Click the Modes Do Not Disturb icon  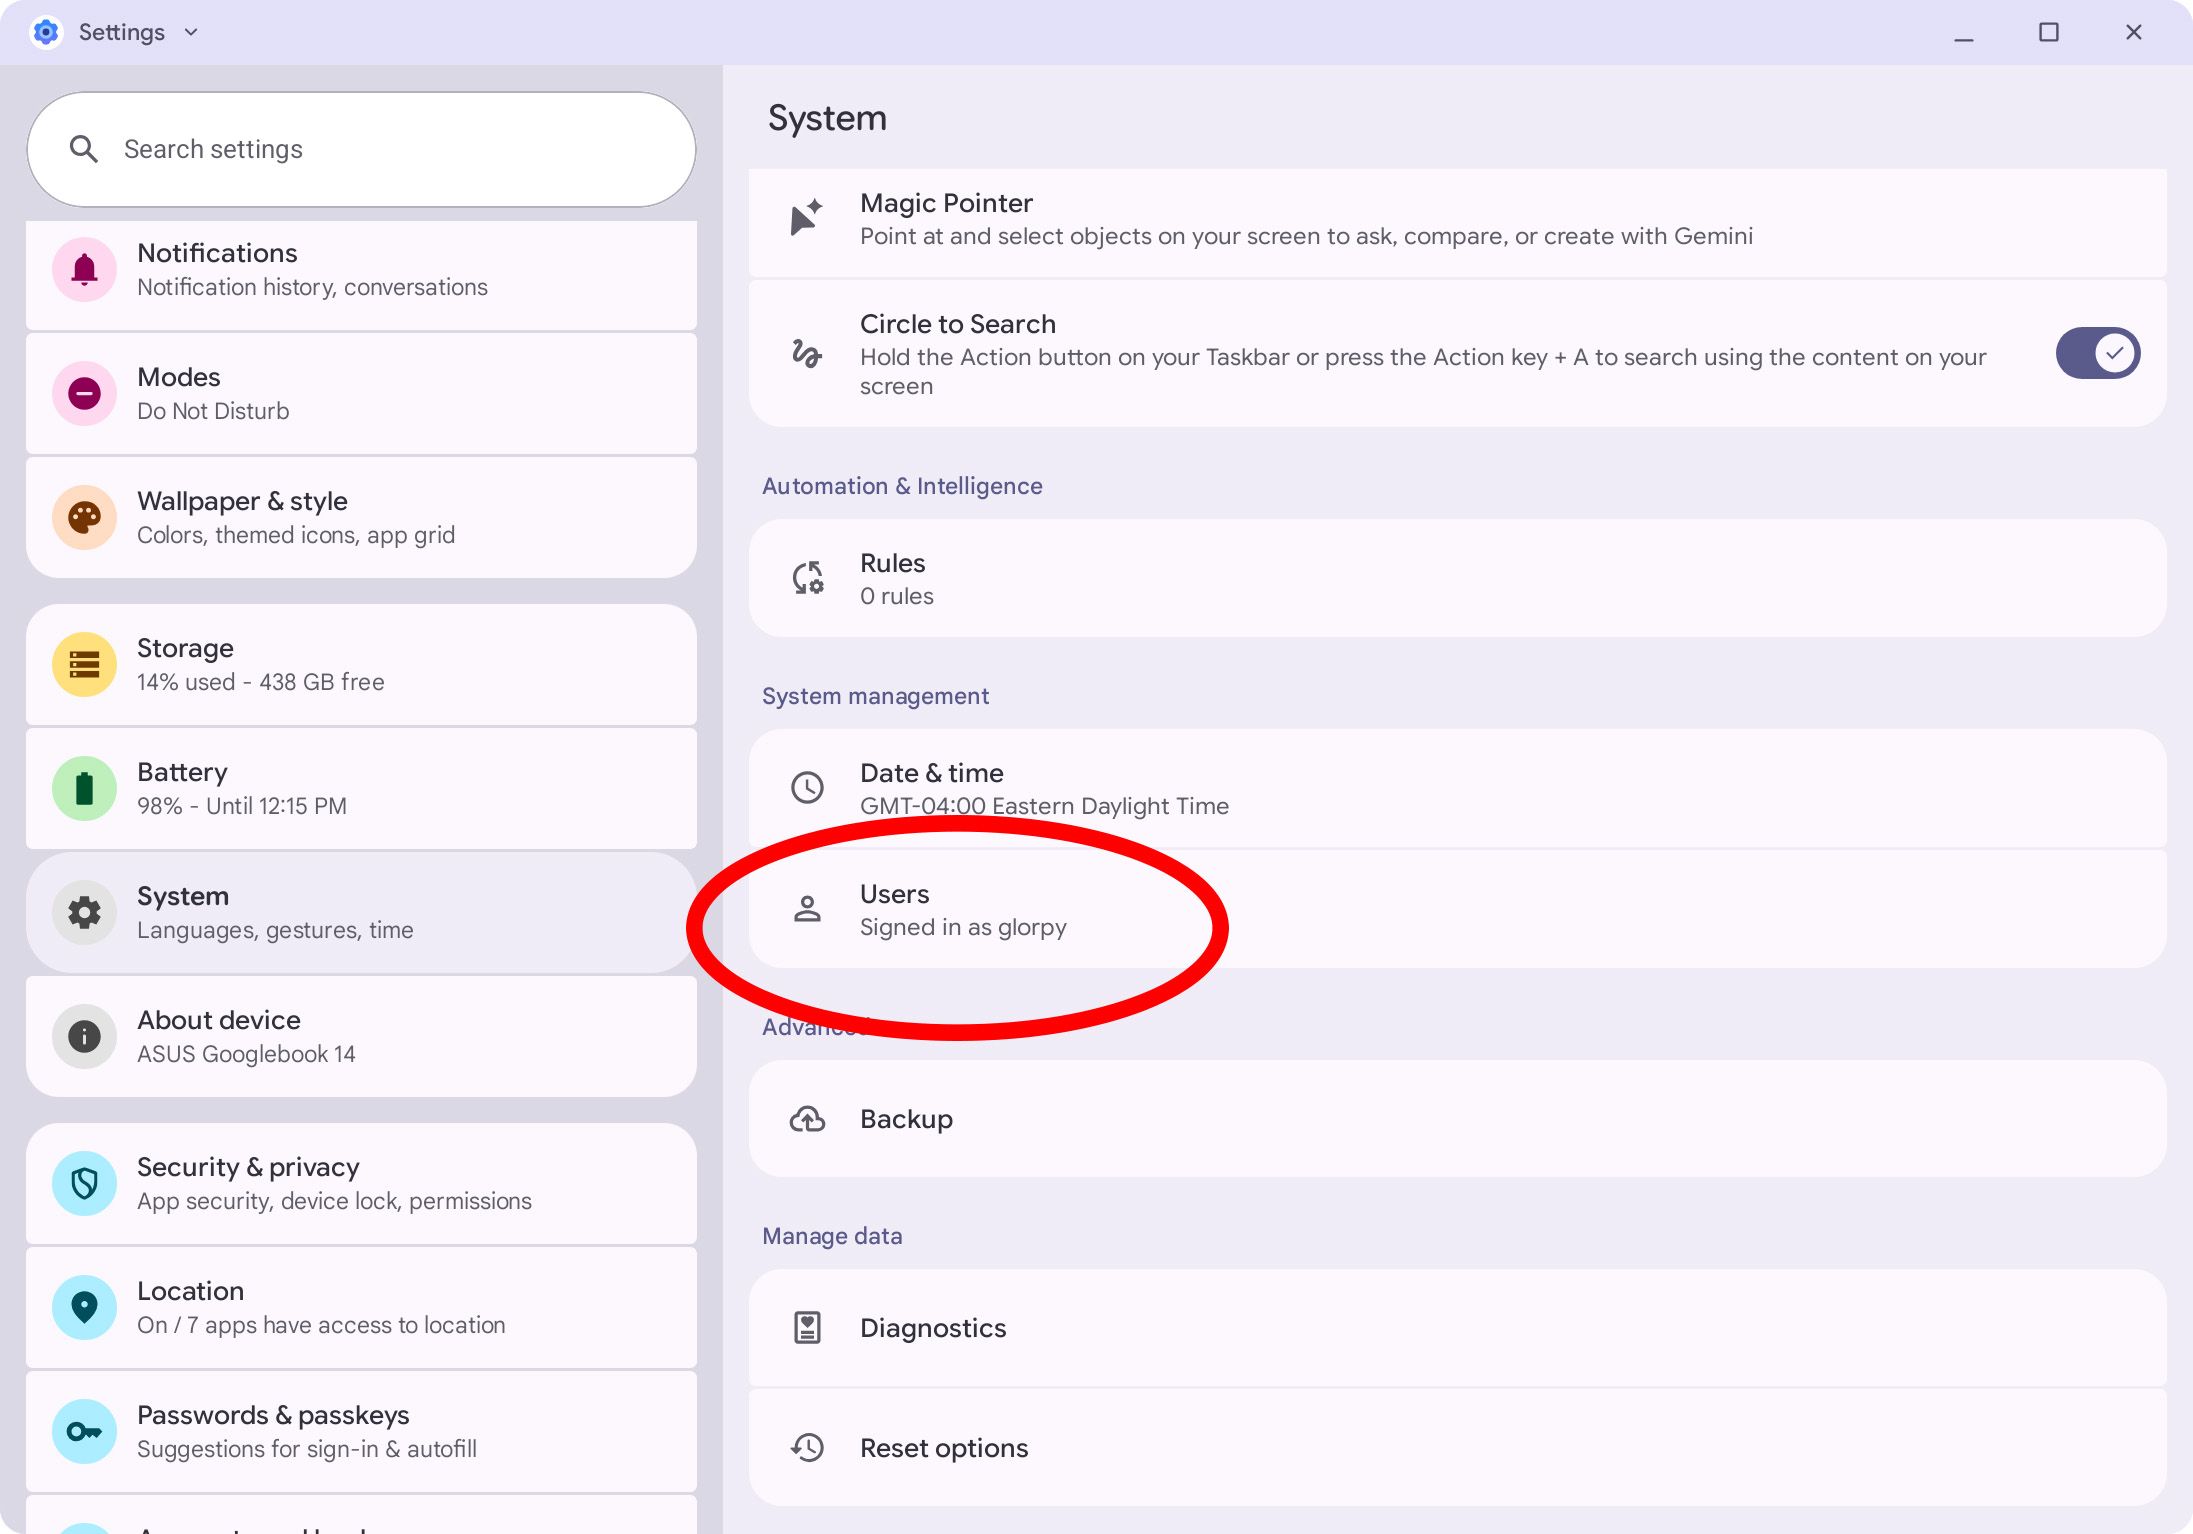pyautogui.click(x=84, y=393)
